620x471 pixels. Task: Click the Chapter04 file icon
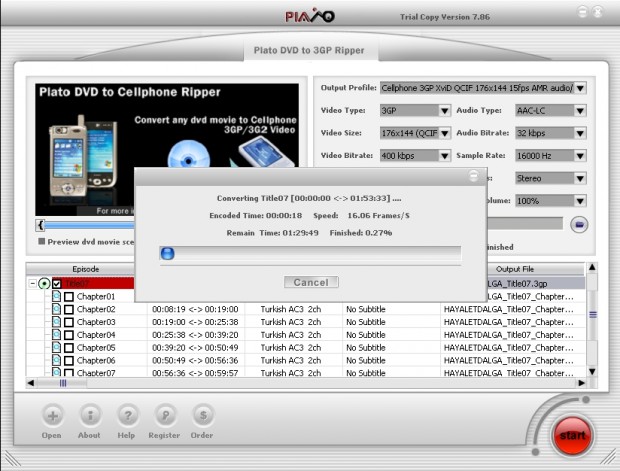point(57,335)
